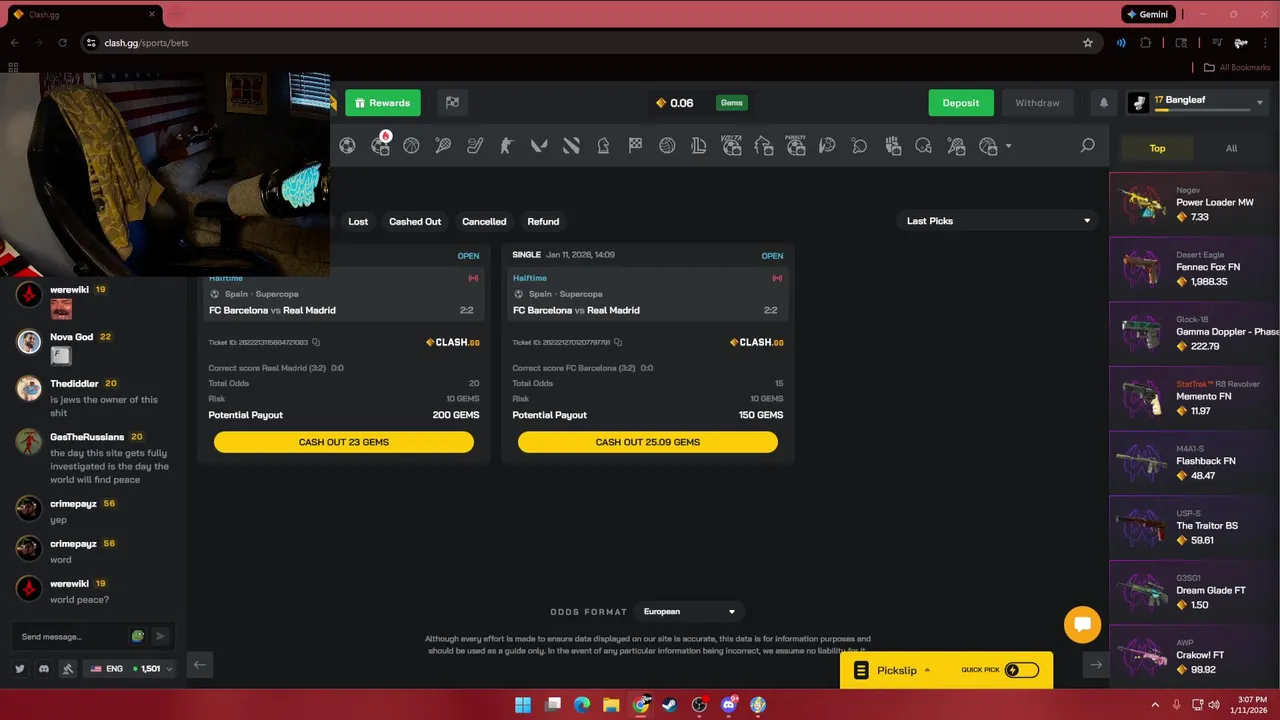Open the Soccer sport category icon

(x=347, y=146)
